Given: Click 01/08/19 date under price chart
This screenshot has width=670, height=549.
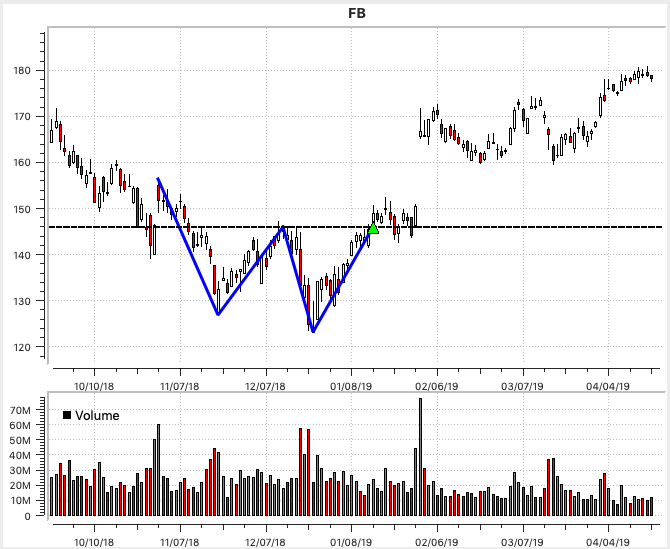Looking at the screenshot, I should click(x=351, y=387).
